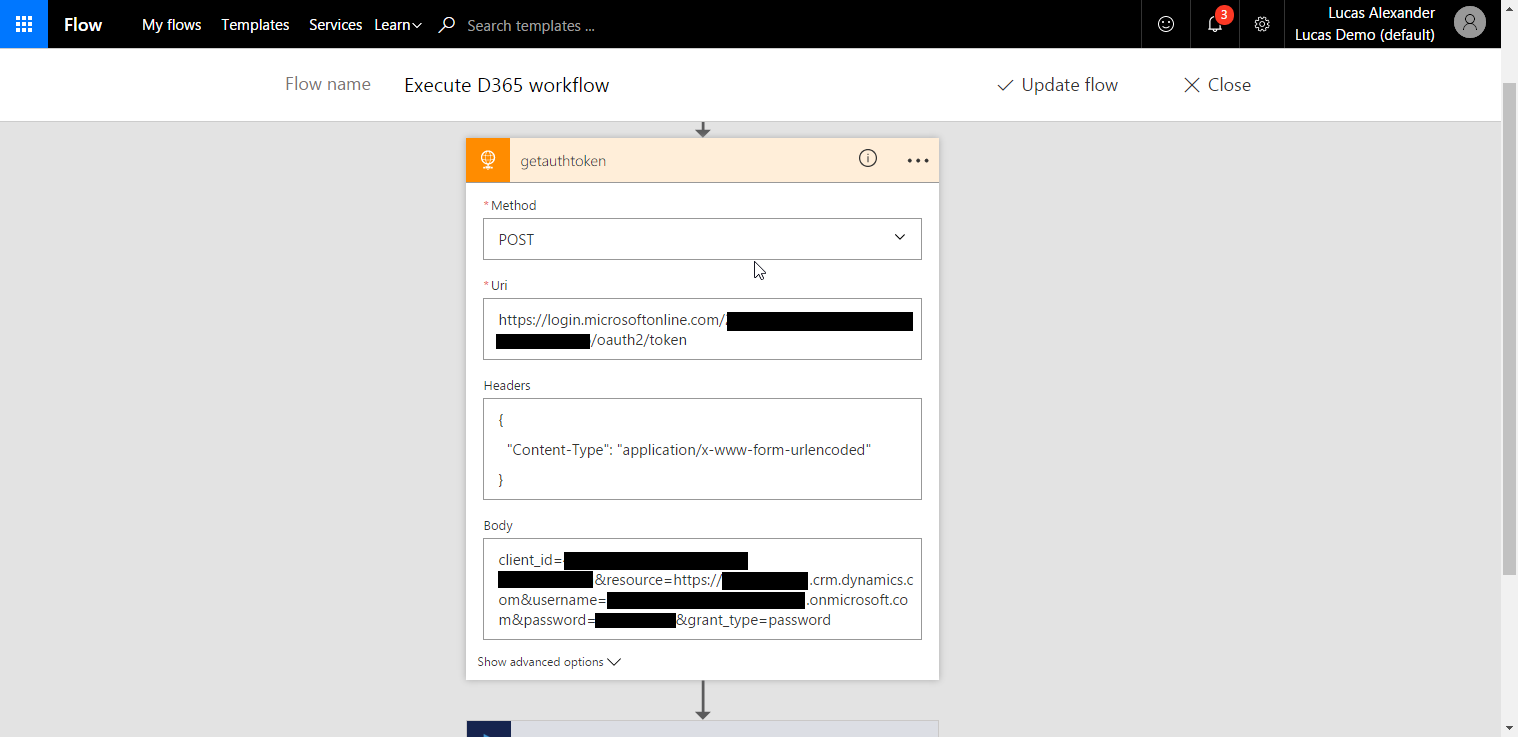Show info for getauthtoken action
The width and height of the screenshot is (1518, 737).
pos(868,159)
